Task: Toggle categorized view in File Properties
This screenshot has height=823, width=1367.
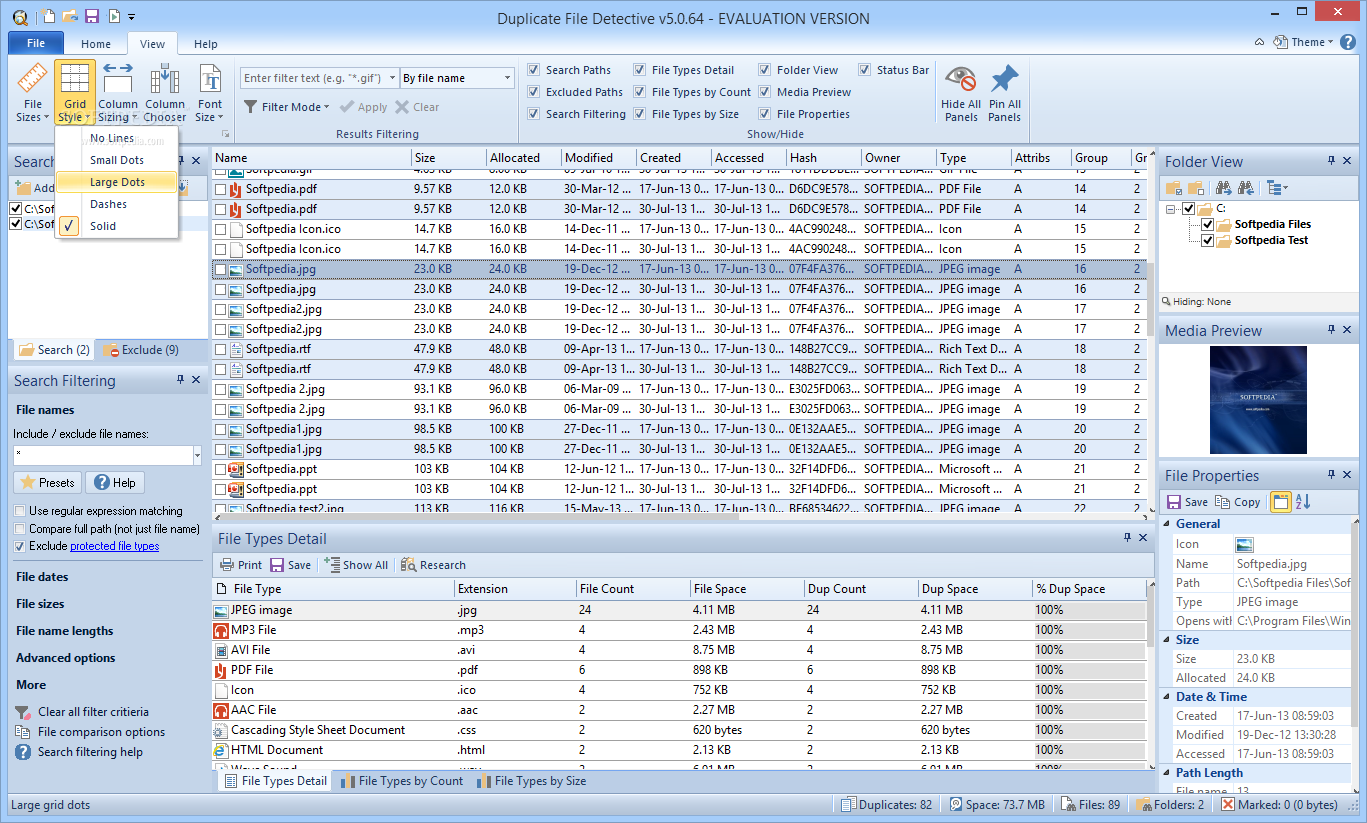Action: tap(1280, 502)
